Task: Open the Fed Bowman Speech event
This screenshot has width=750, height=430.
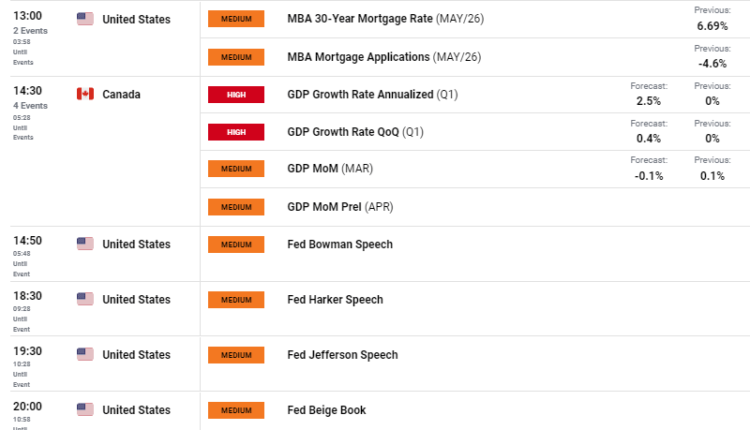Action: coord(340,244)
